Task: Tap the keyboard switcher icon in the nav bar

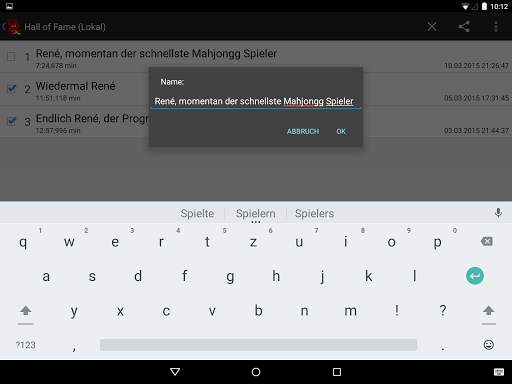Action: (499, 372)
